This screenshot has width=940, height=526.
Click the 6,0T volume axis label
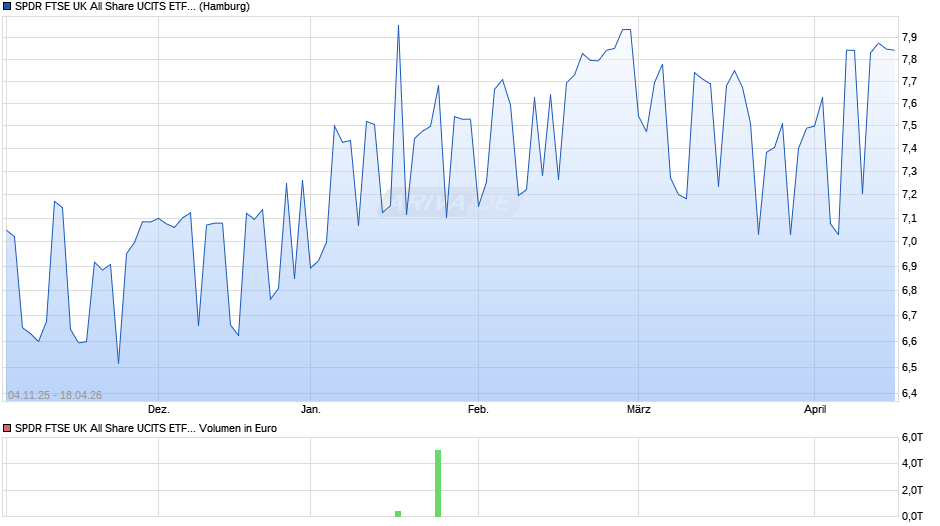click(x=912, y=438)
